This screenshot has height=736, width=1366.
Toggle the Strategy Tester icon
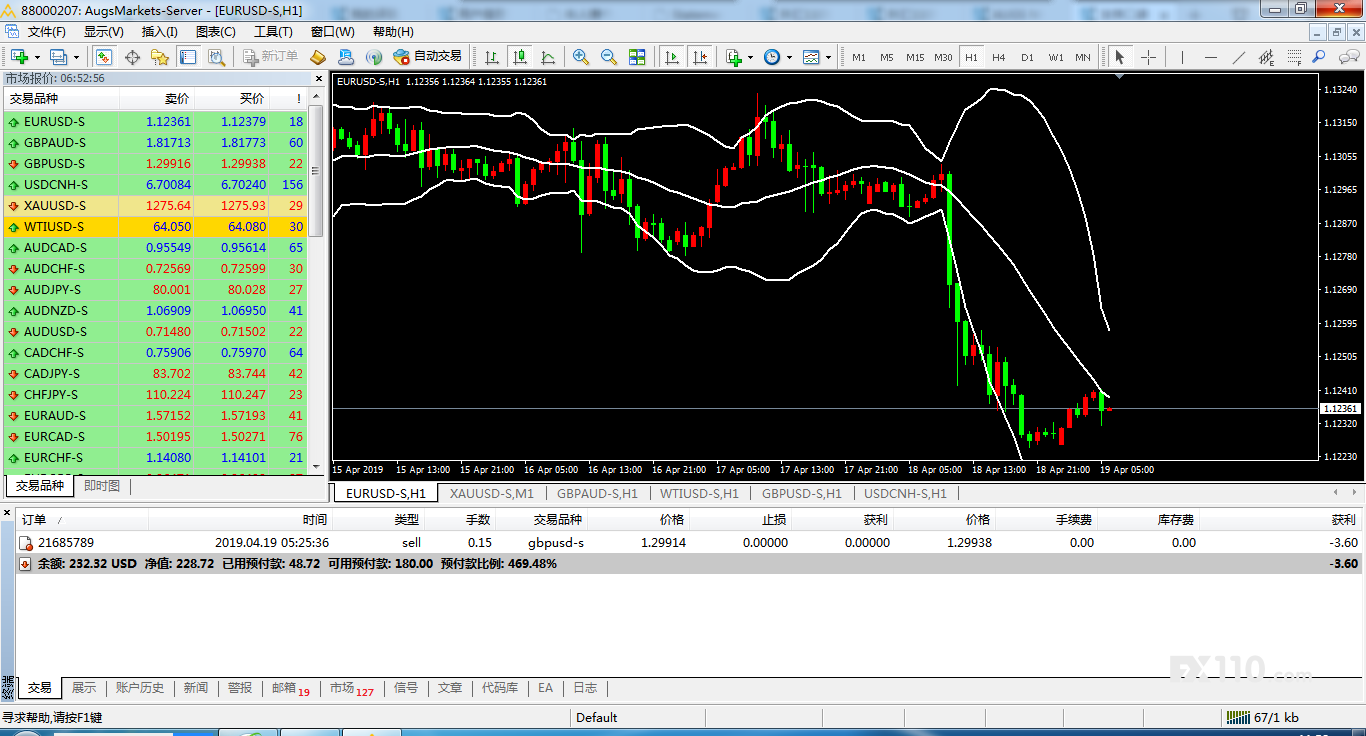[x=216, y=57]
